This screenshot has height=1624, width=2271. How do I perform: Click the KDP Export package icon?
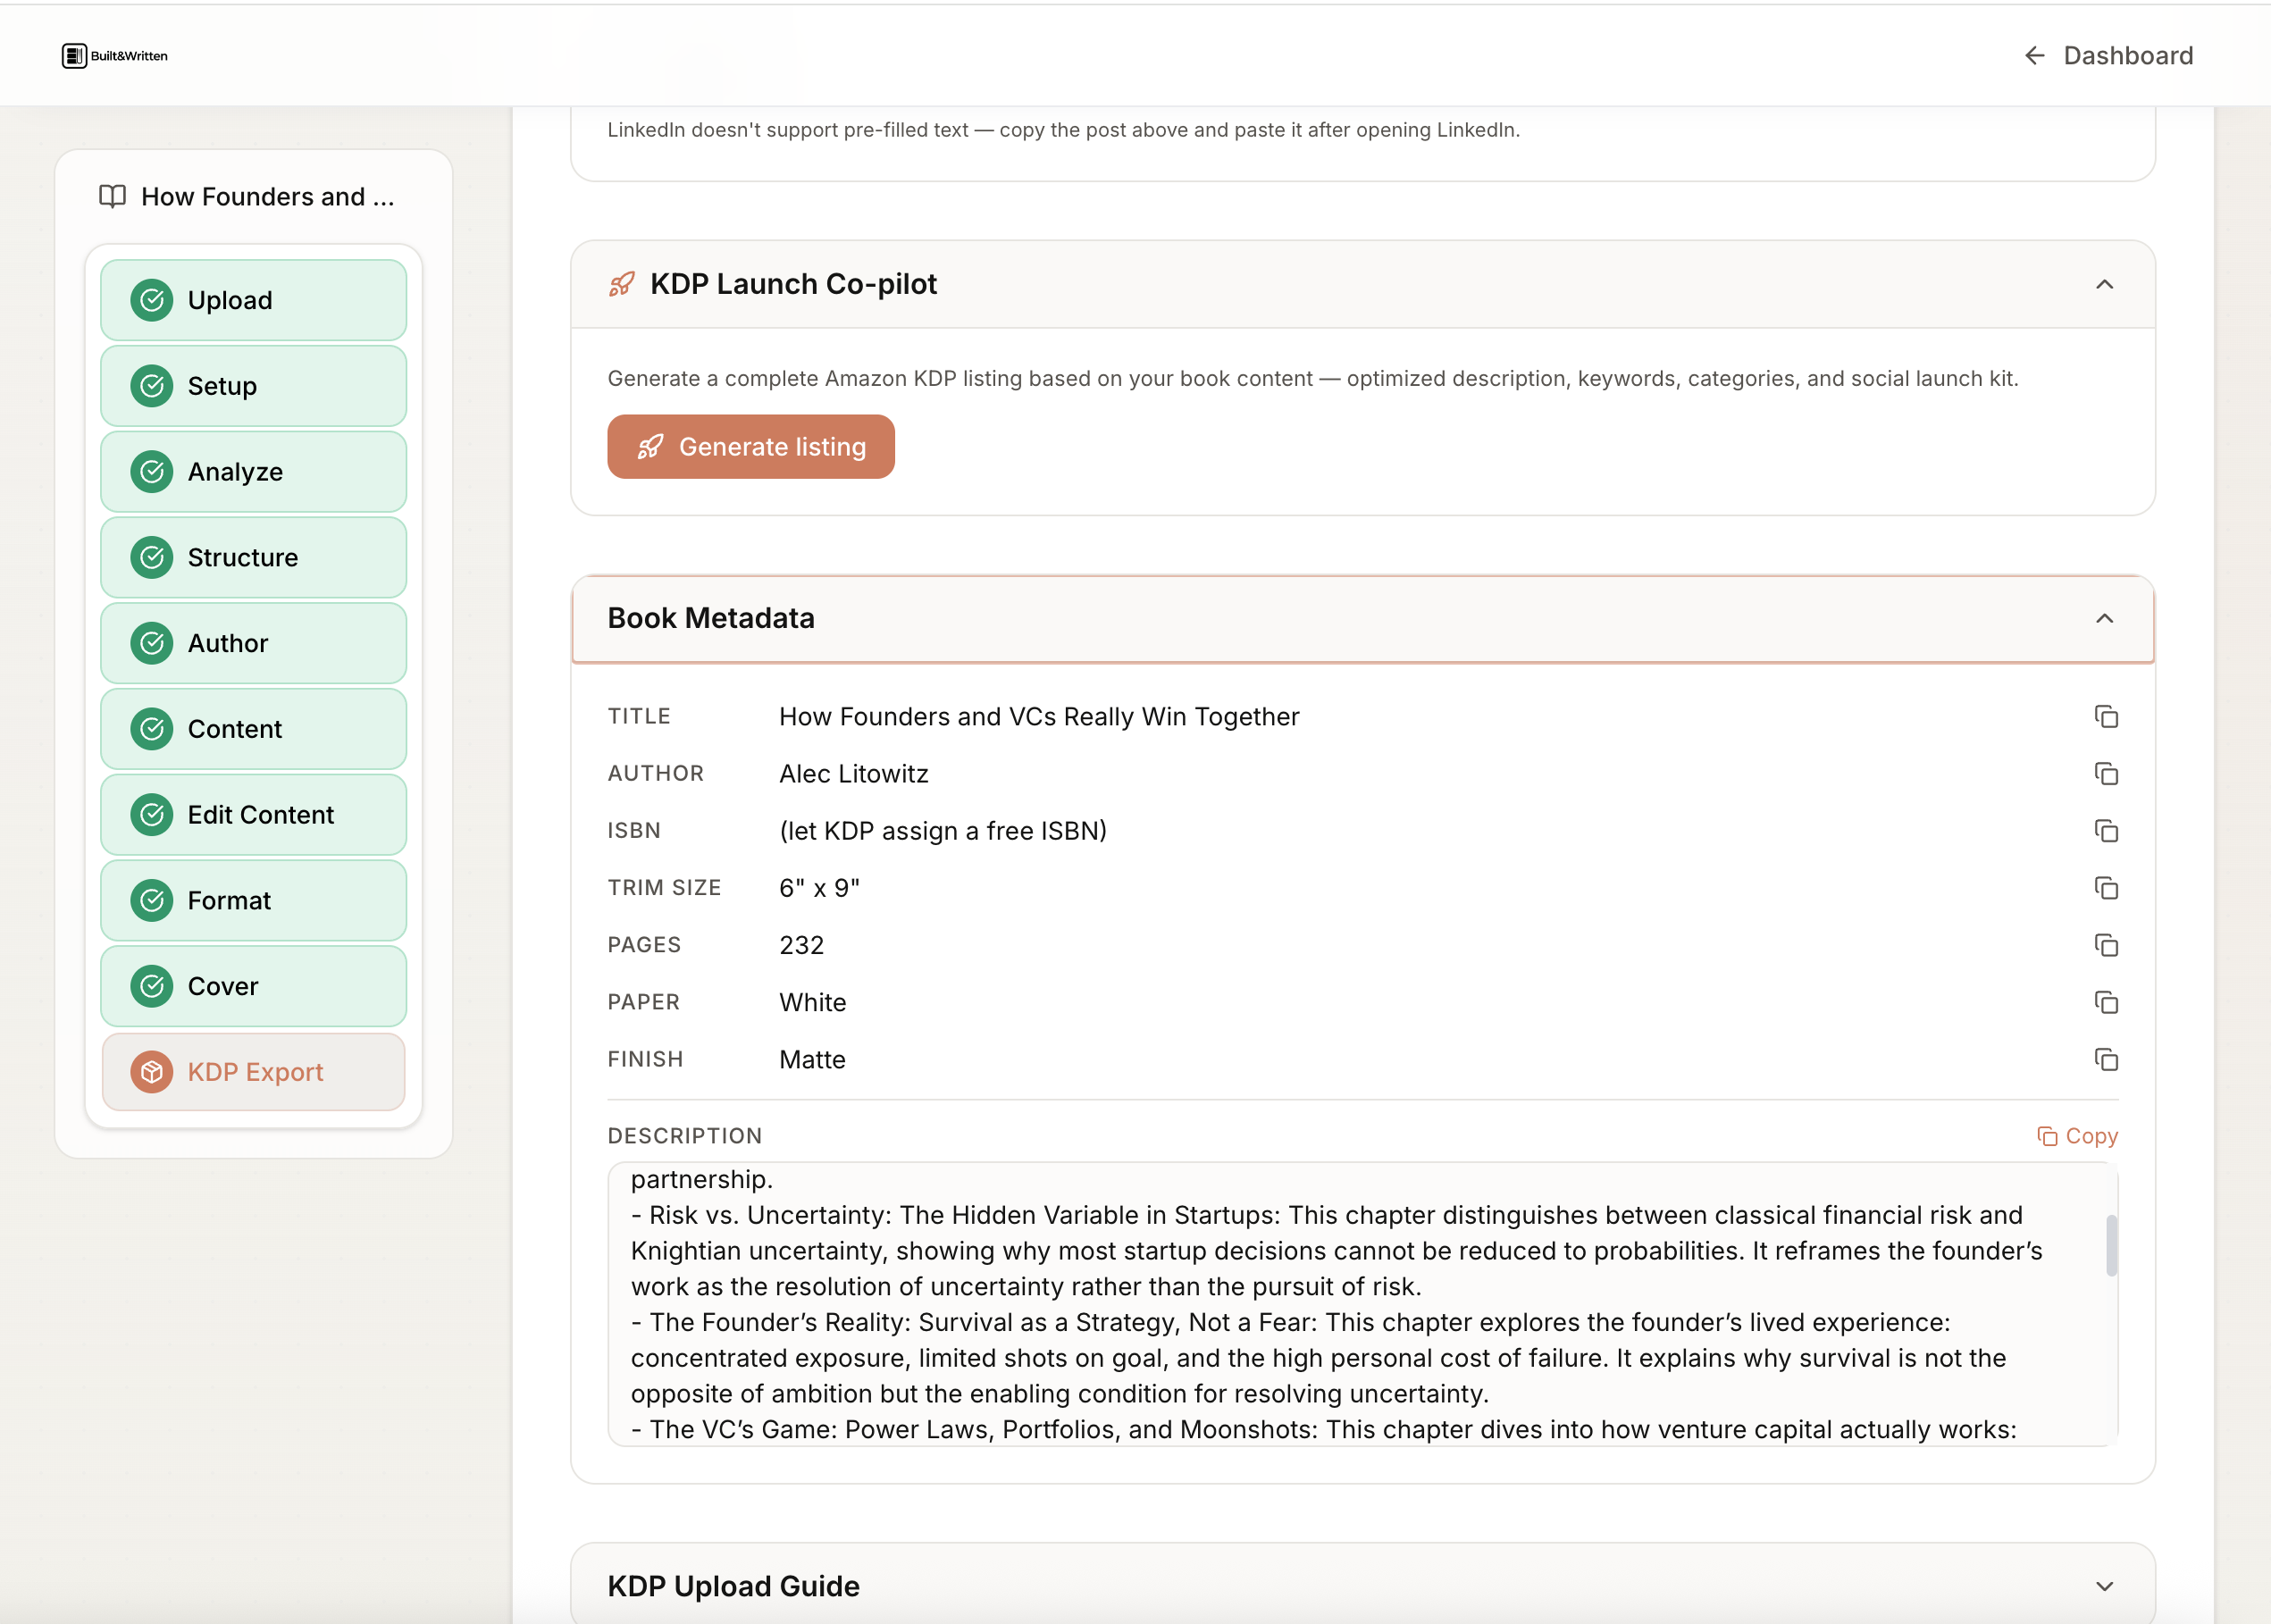[x=152, y=1072]
